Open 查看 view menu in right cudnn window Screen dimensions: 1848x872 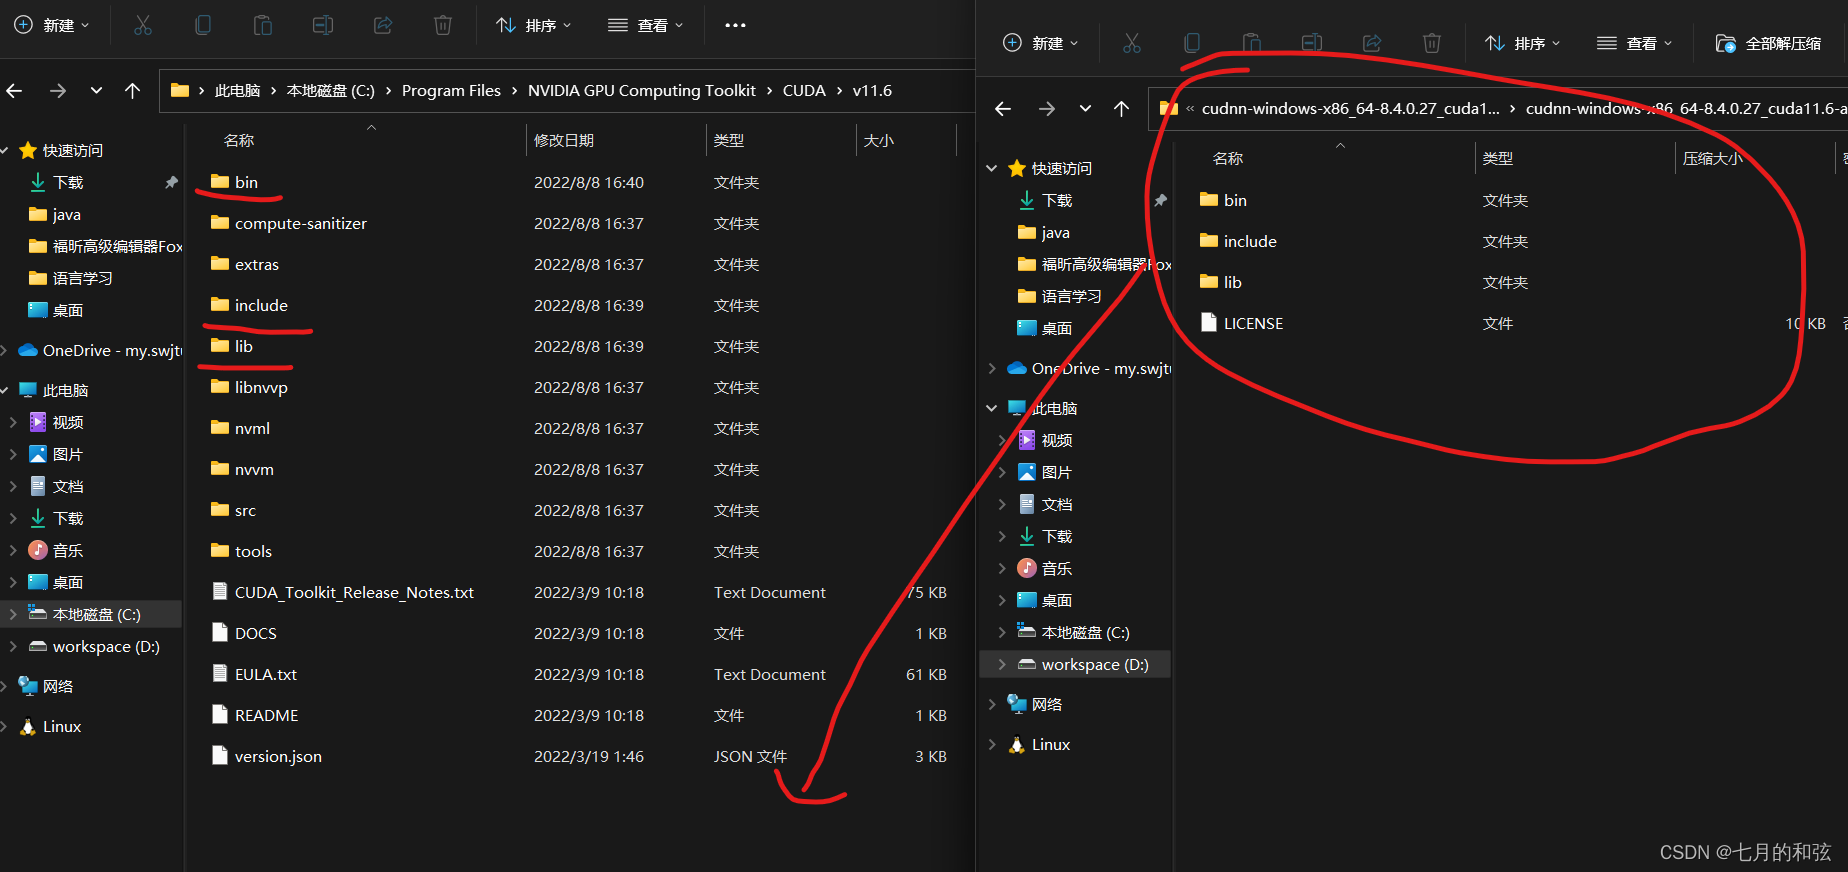(x=1635, y=43)
